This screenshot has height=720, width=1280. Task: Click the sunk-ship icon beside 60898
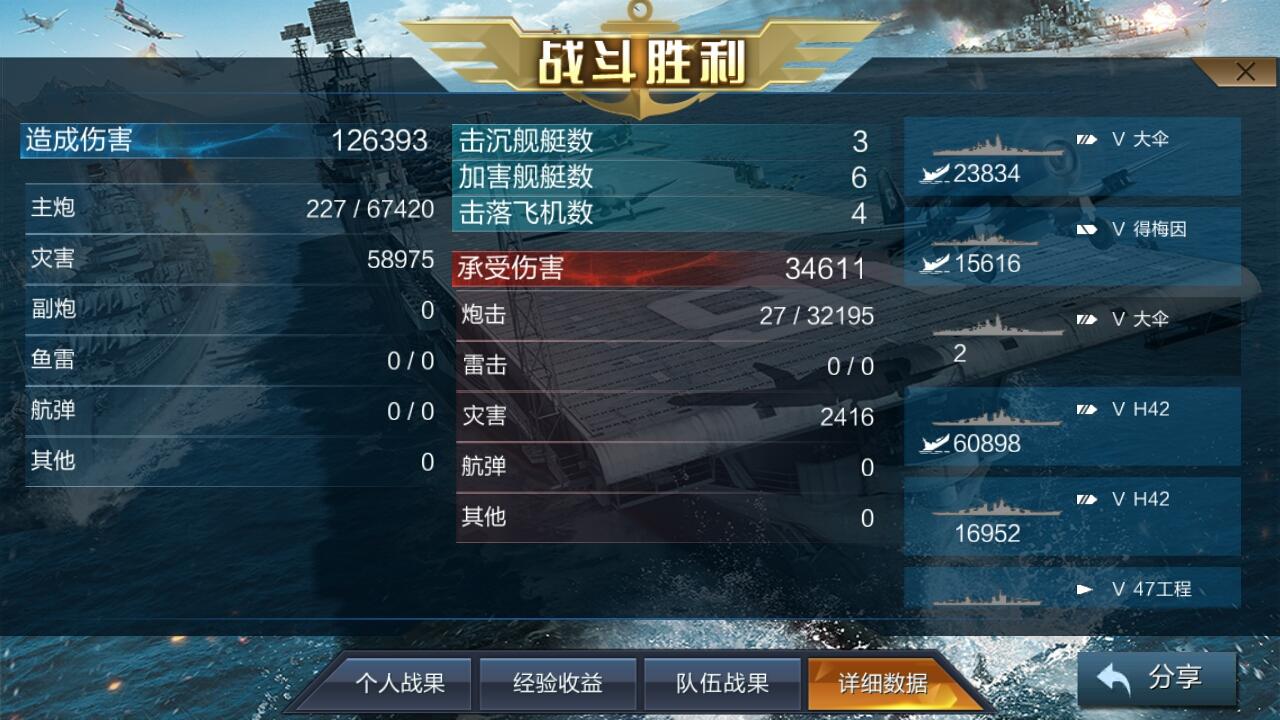pyautogui.click(x=934, y=444)
